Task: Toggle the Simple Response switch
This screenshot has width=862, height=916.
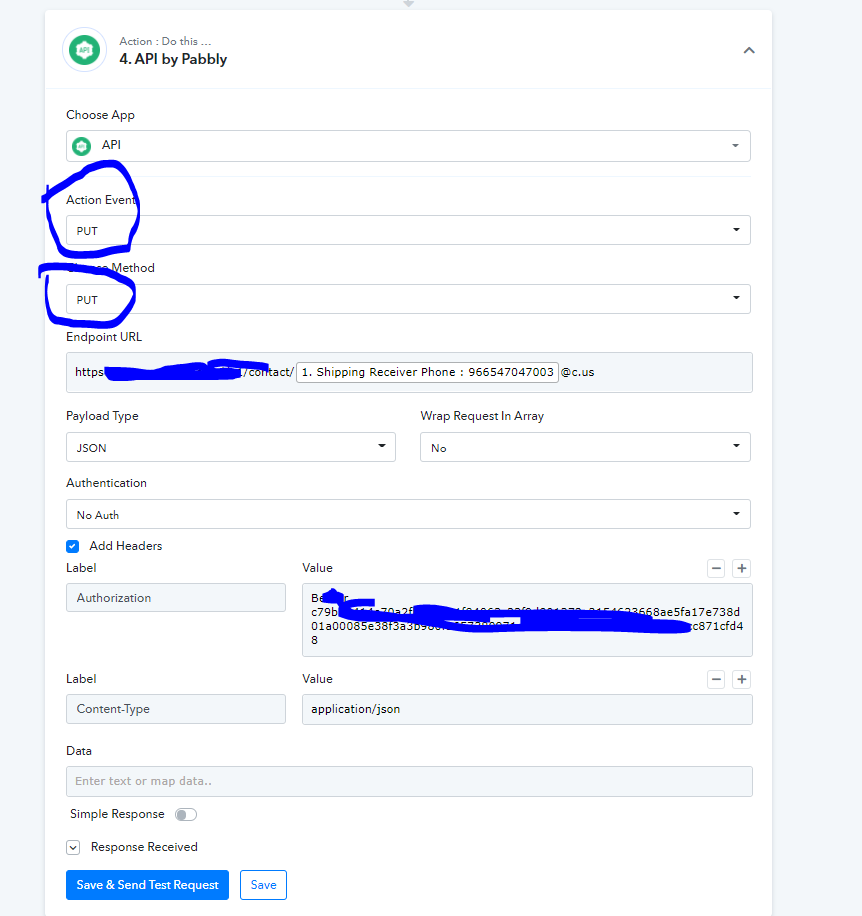Action: pyautogui.click(x=186, y=814)
